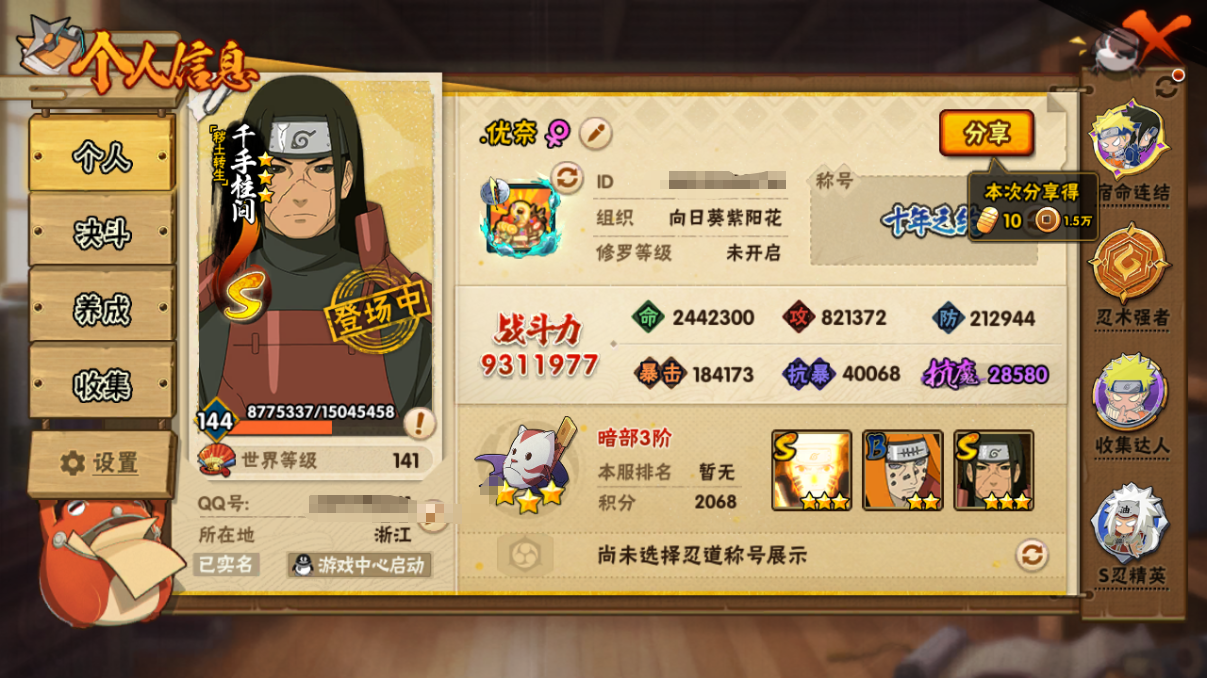Open the 收集 tab

102,383
